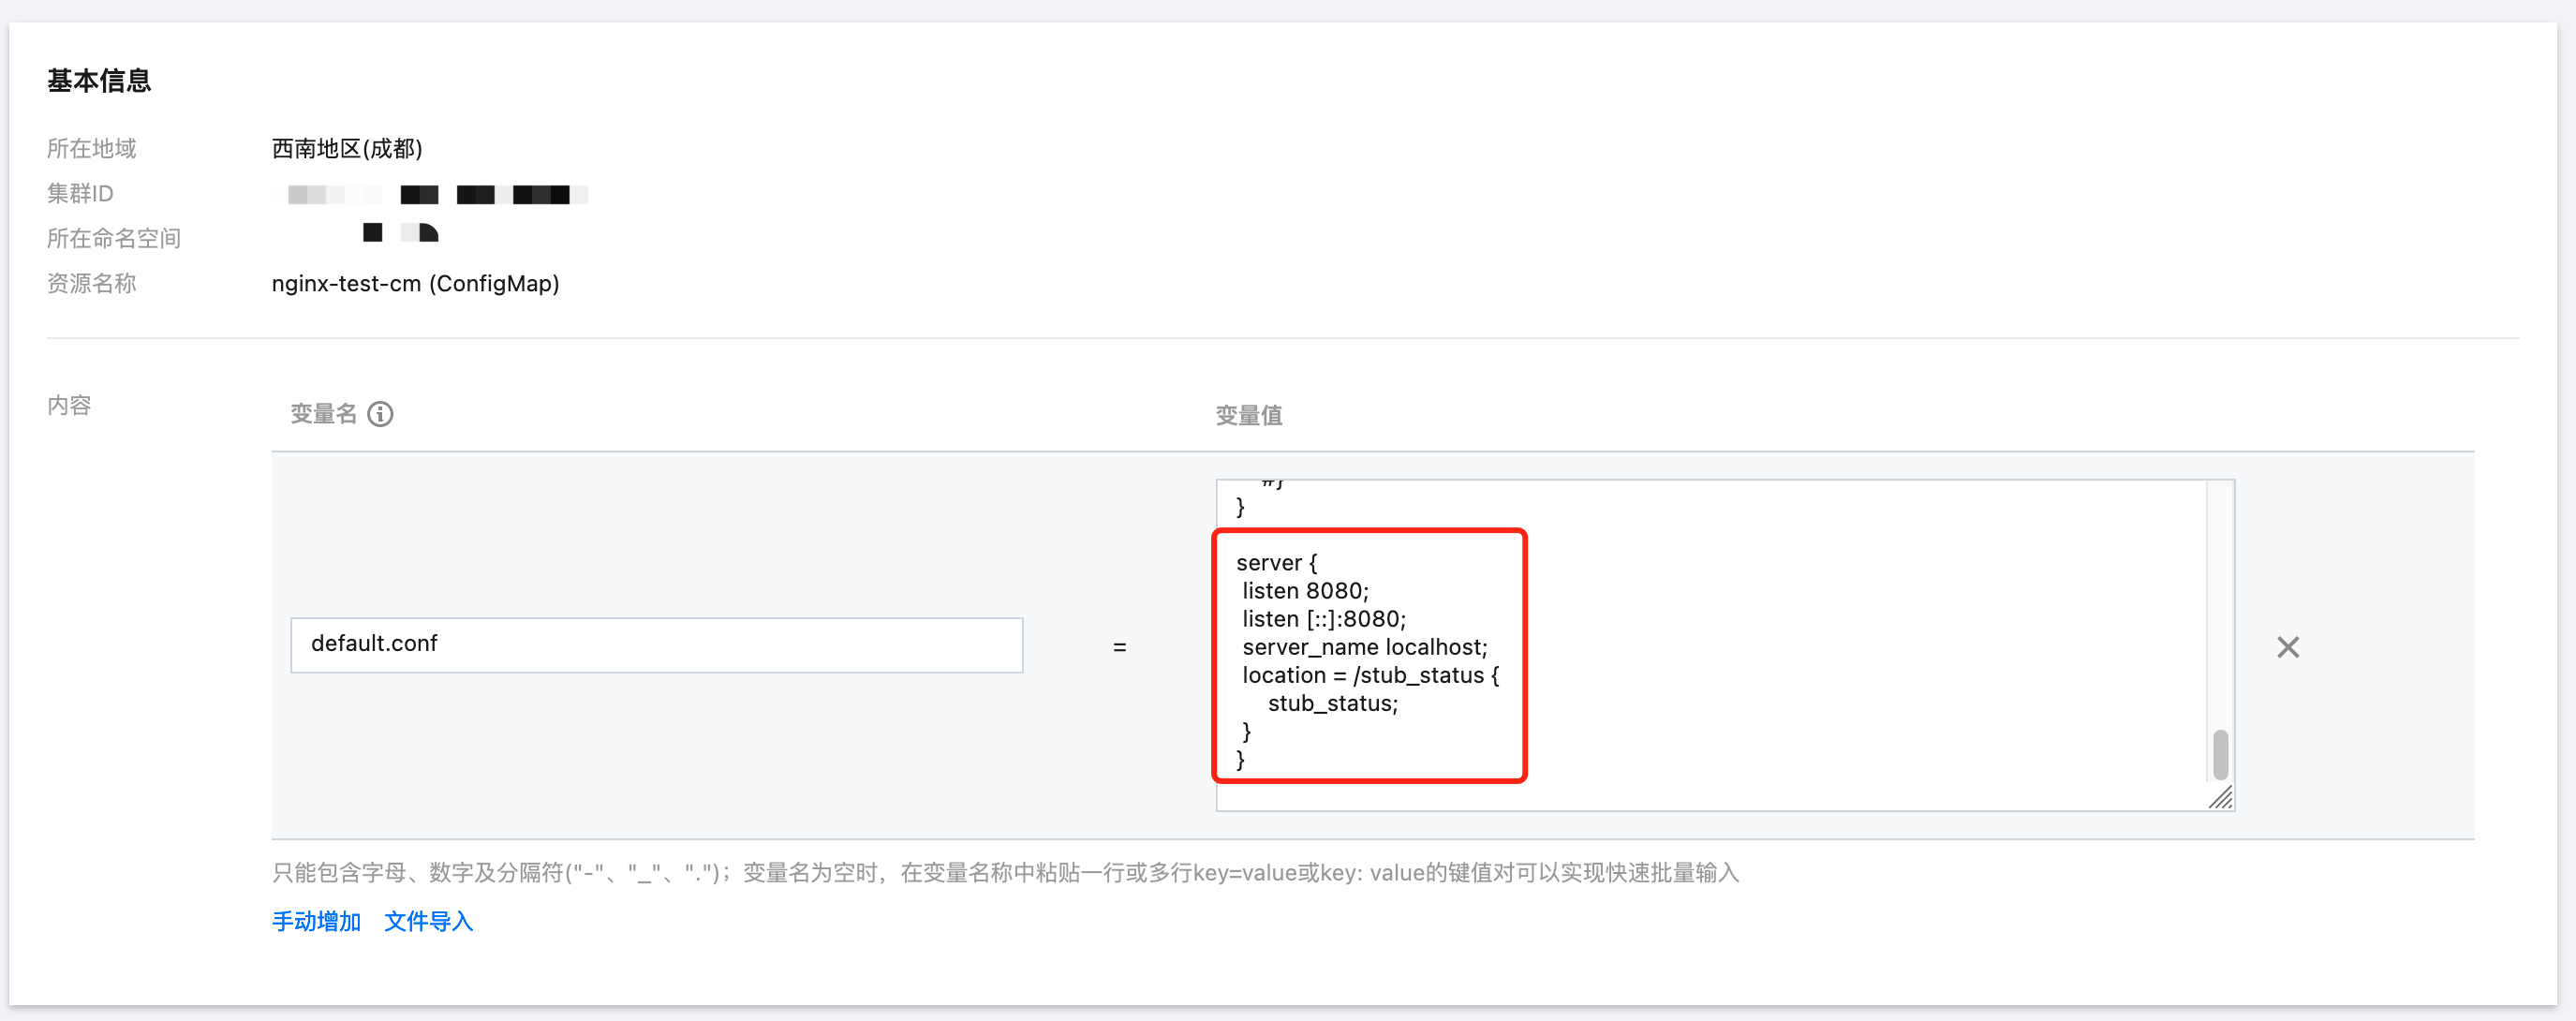This screenshot has height=1021, width=2576.
Task: Click the indented "stub_status;" line
Action: pyautogui.click(x=1332, y=703)
